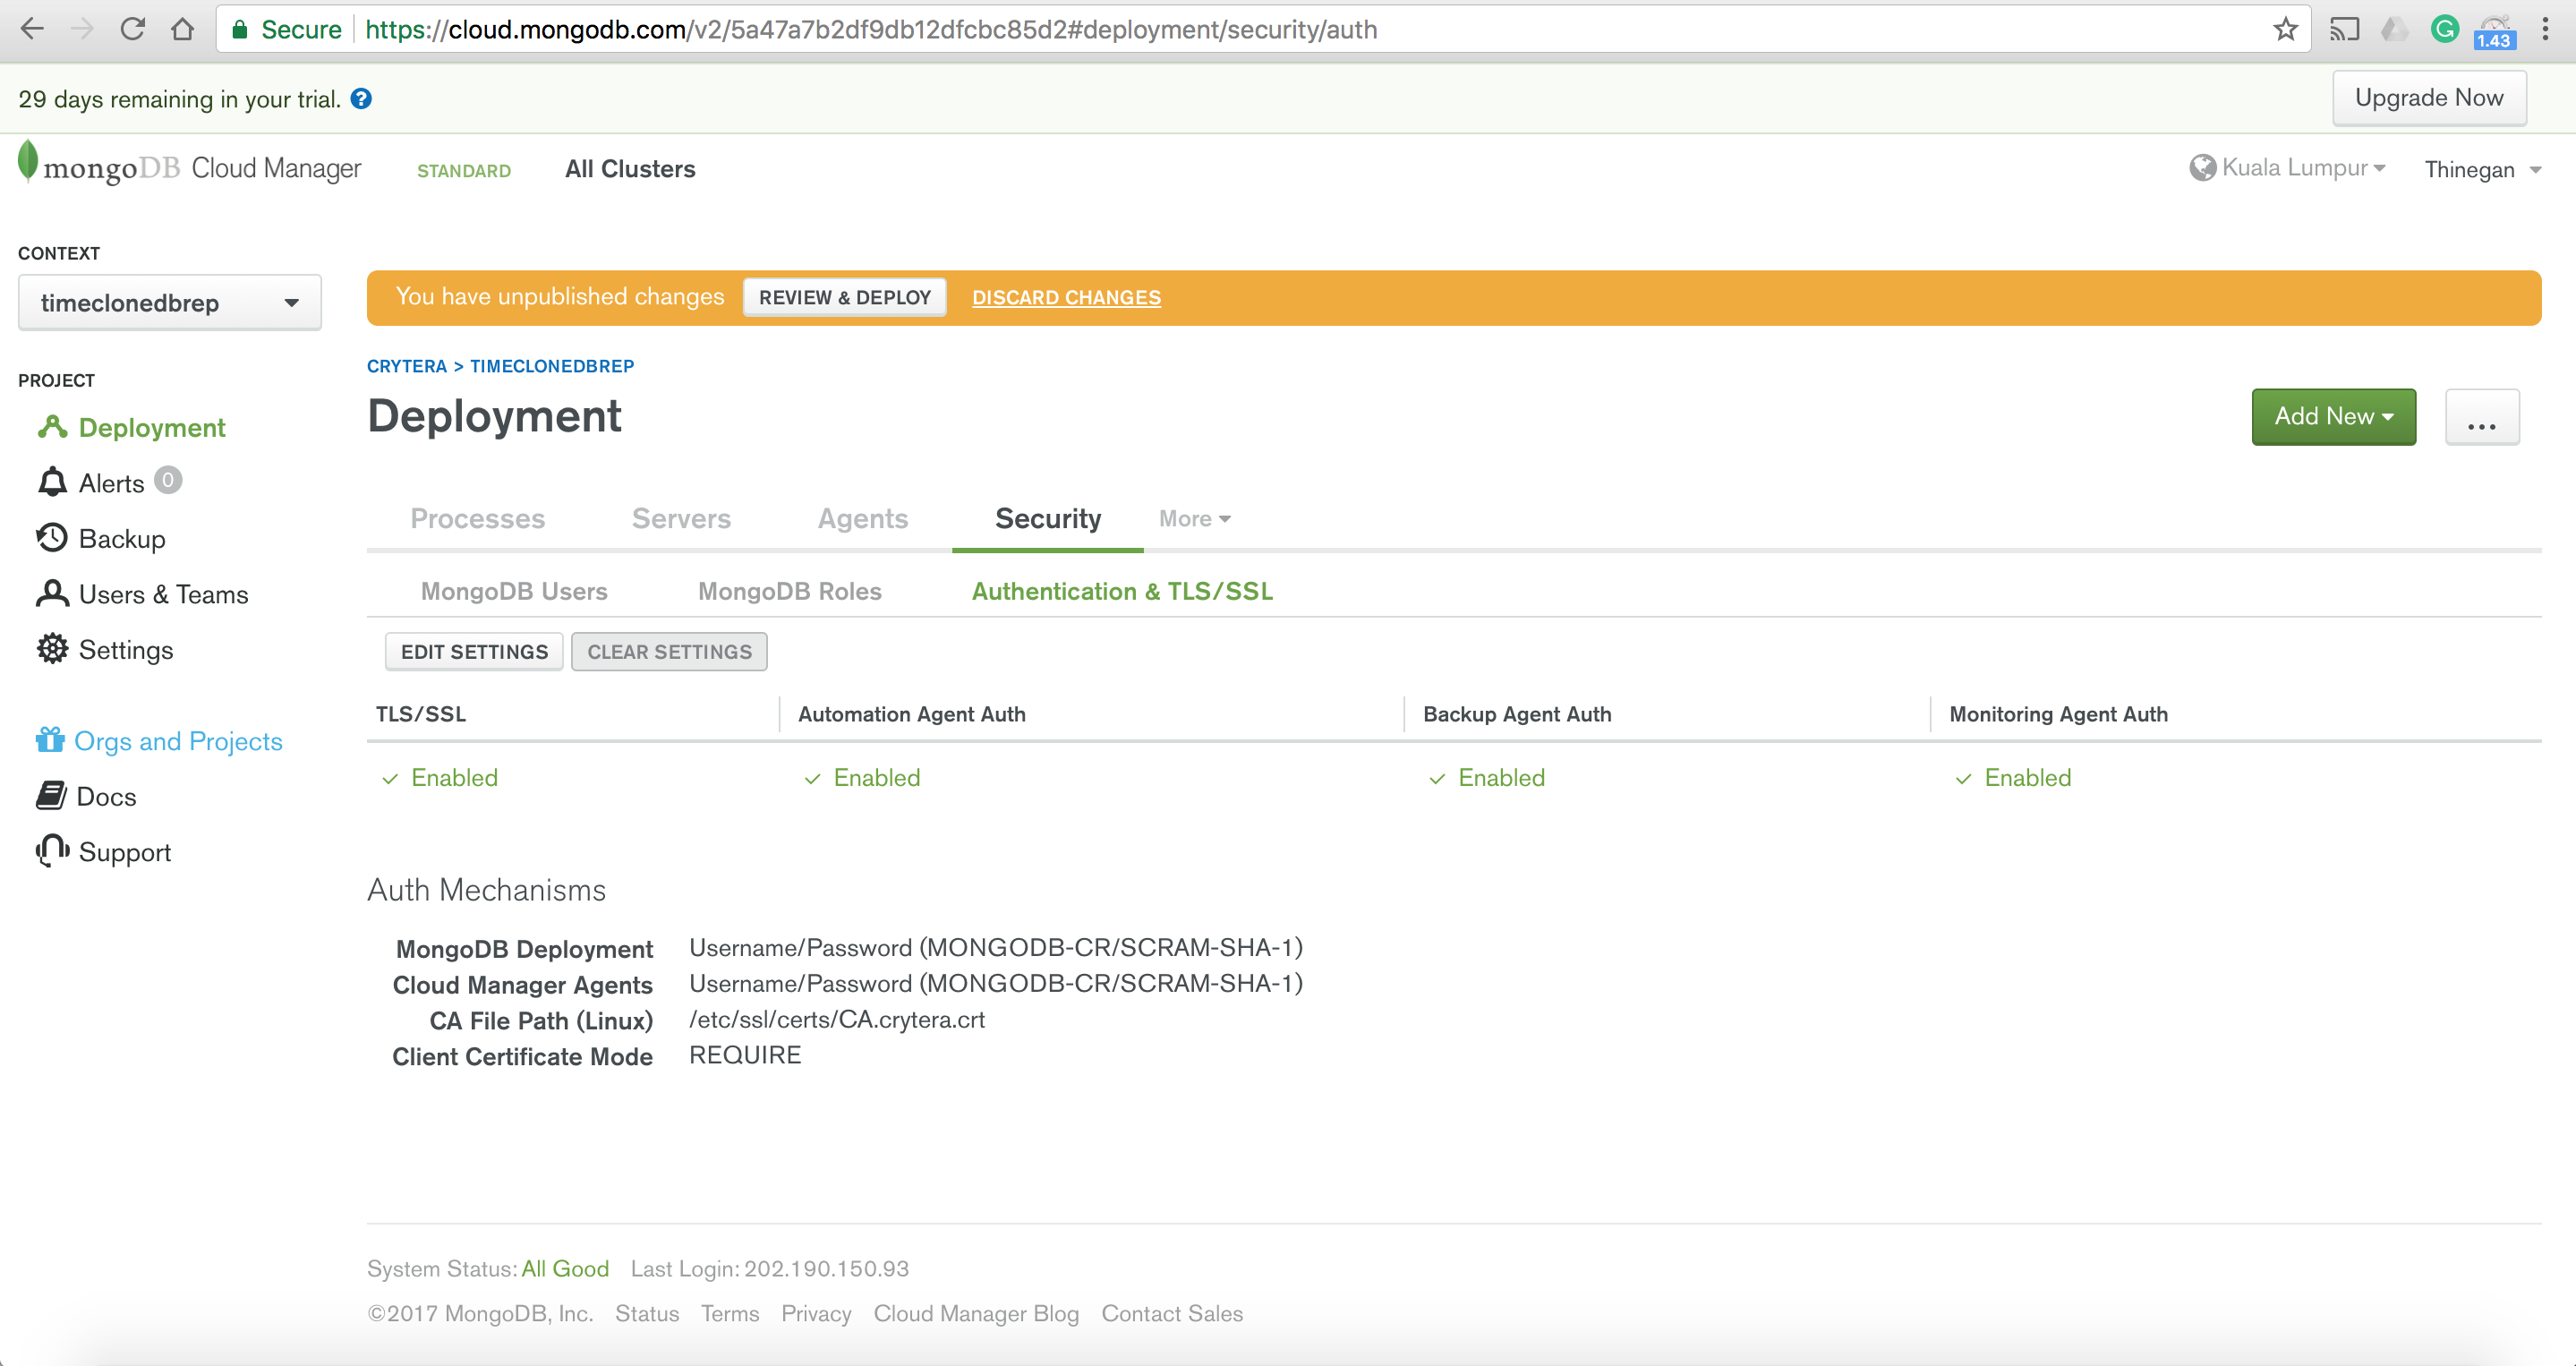Click the Alerts bell icon in sidebar
Image resolution: width=2576 pixels, height=1366 pixels.
tap(52, 483)
